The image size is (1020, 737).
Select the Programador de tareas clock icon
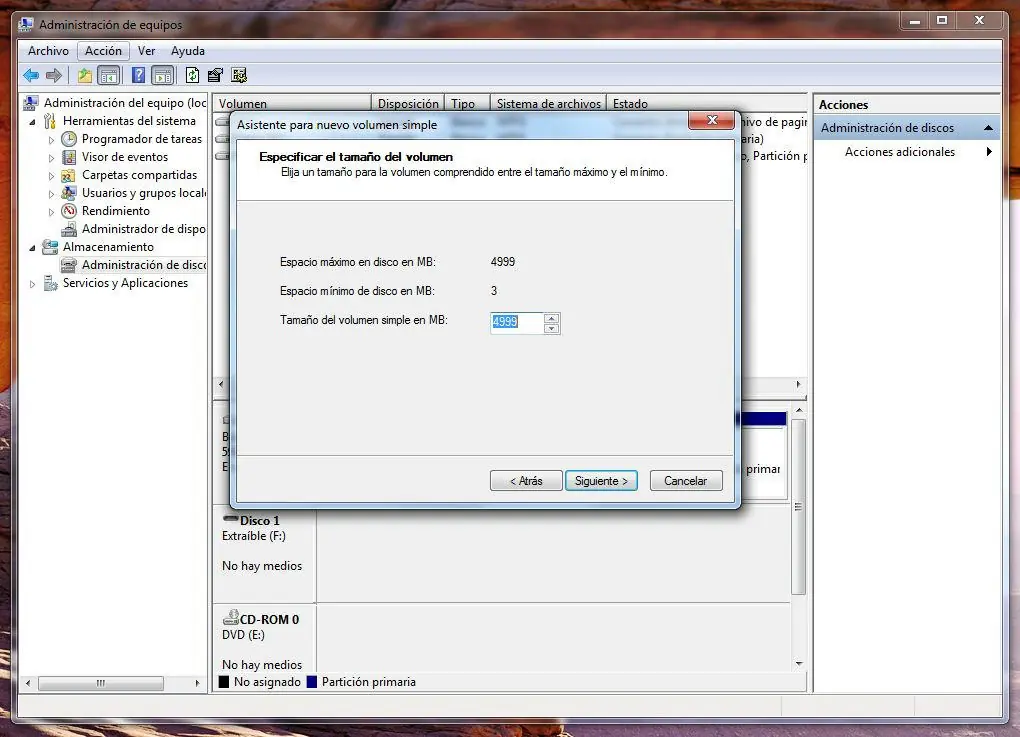[69, 139]
